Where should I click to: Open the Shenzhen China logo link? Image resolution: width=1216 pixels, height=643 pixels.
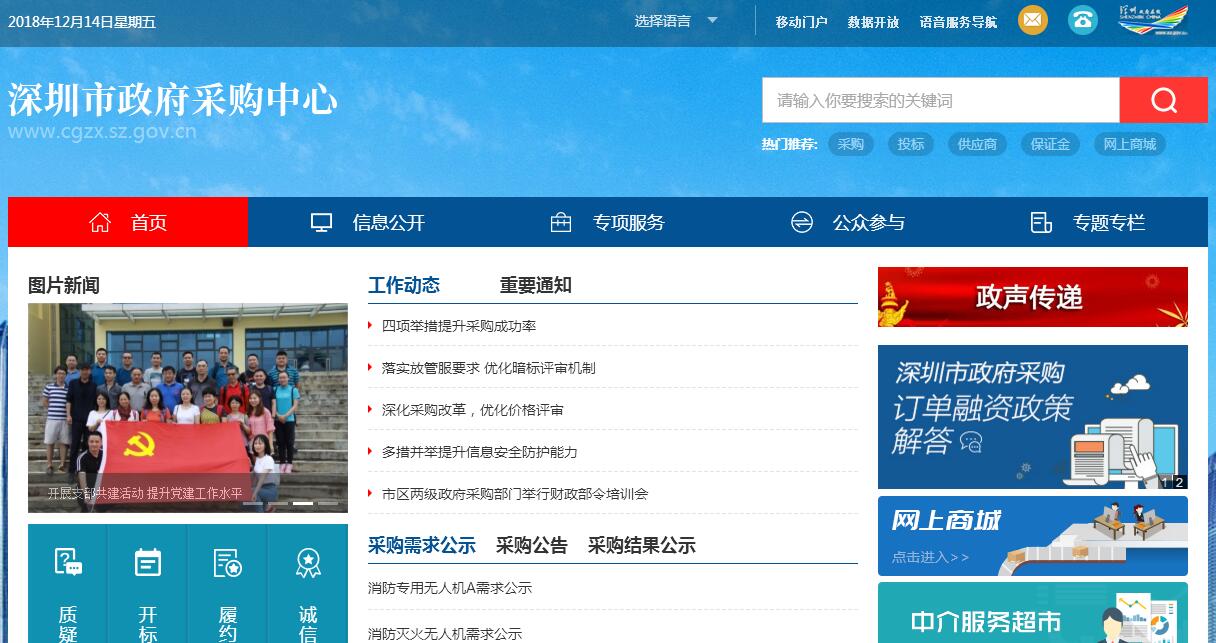click(1153, 20)
